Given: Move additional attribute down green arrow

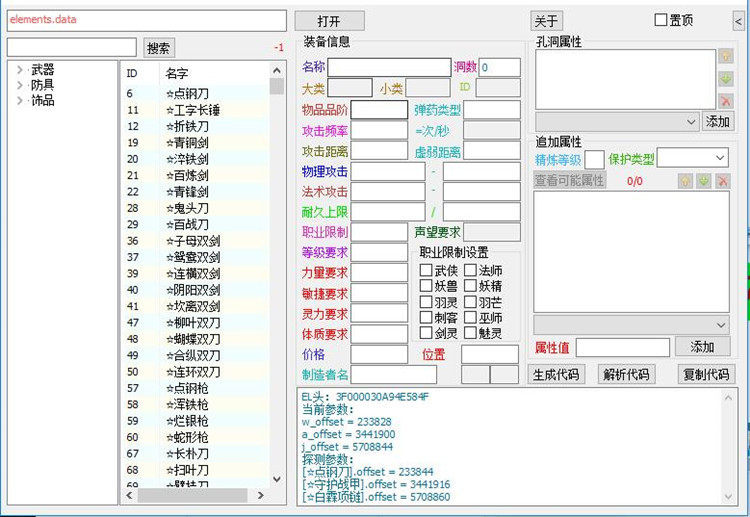Looking at the screenshot, I should (x=704, y=181).
